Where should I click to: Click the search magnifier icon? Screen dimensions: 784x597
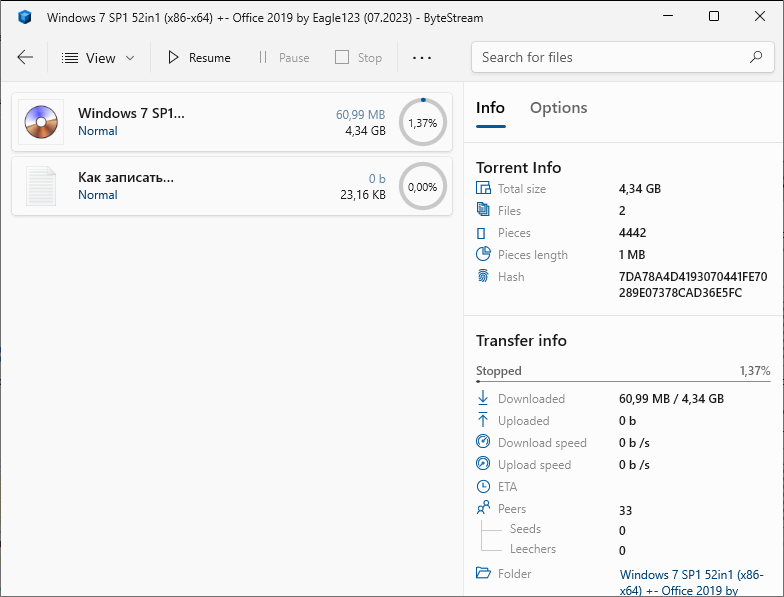tap(756, 57)
